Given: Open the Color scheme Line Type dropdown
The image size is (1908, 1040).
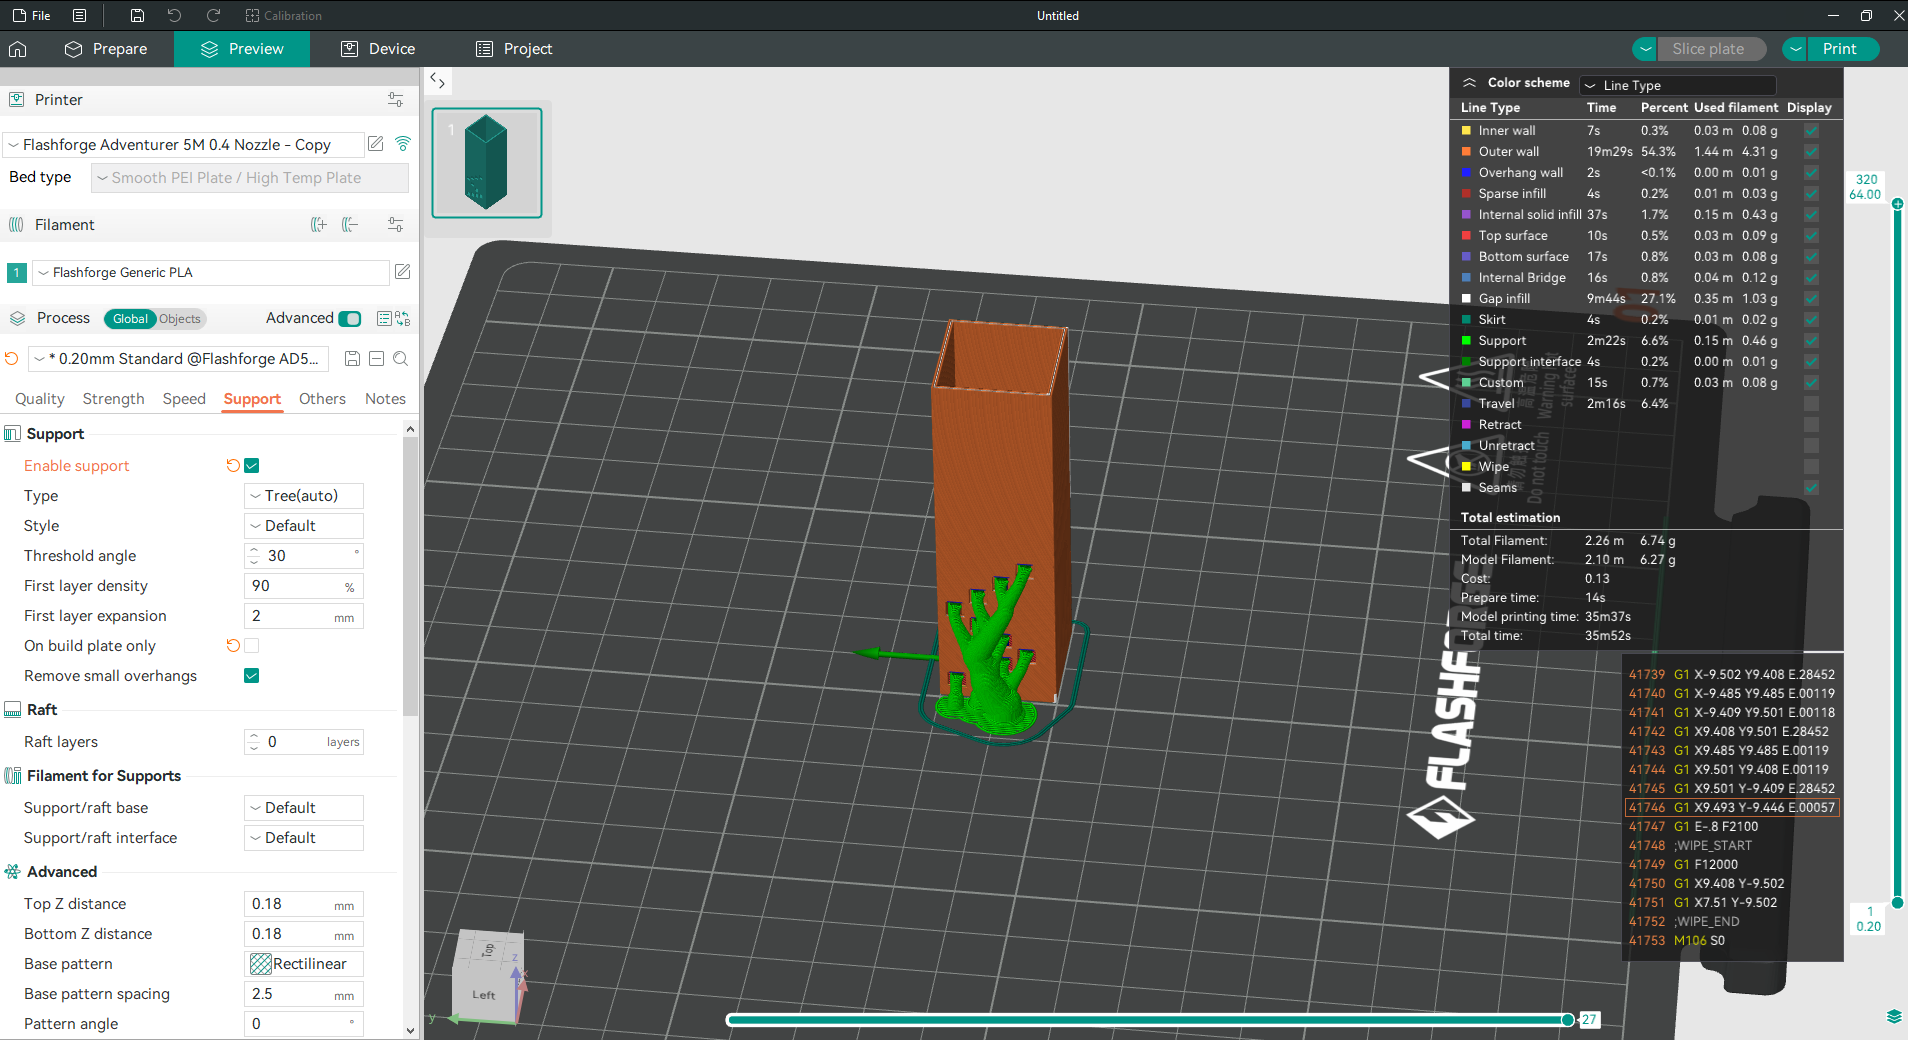Looking at the screenshot, I should [1679, 85].
